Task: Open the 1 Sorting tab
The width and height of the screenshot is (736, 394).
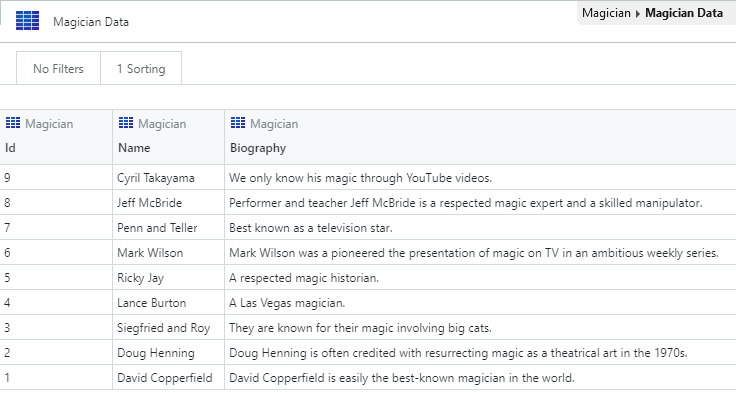Action: coord(141,69)
